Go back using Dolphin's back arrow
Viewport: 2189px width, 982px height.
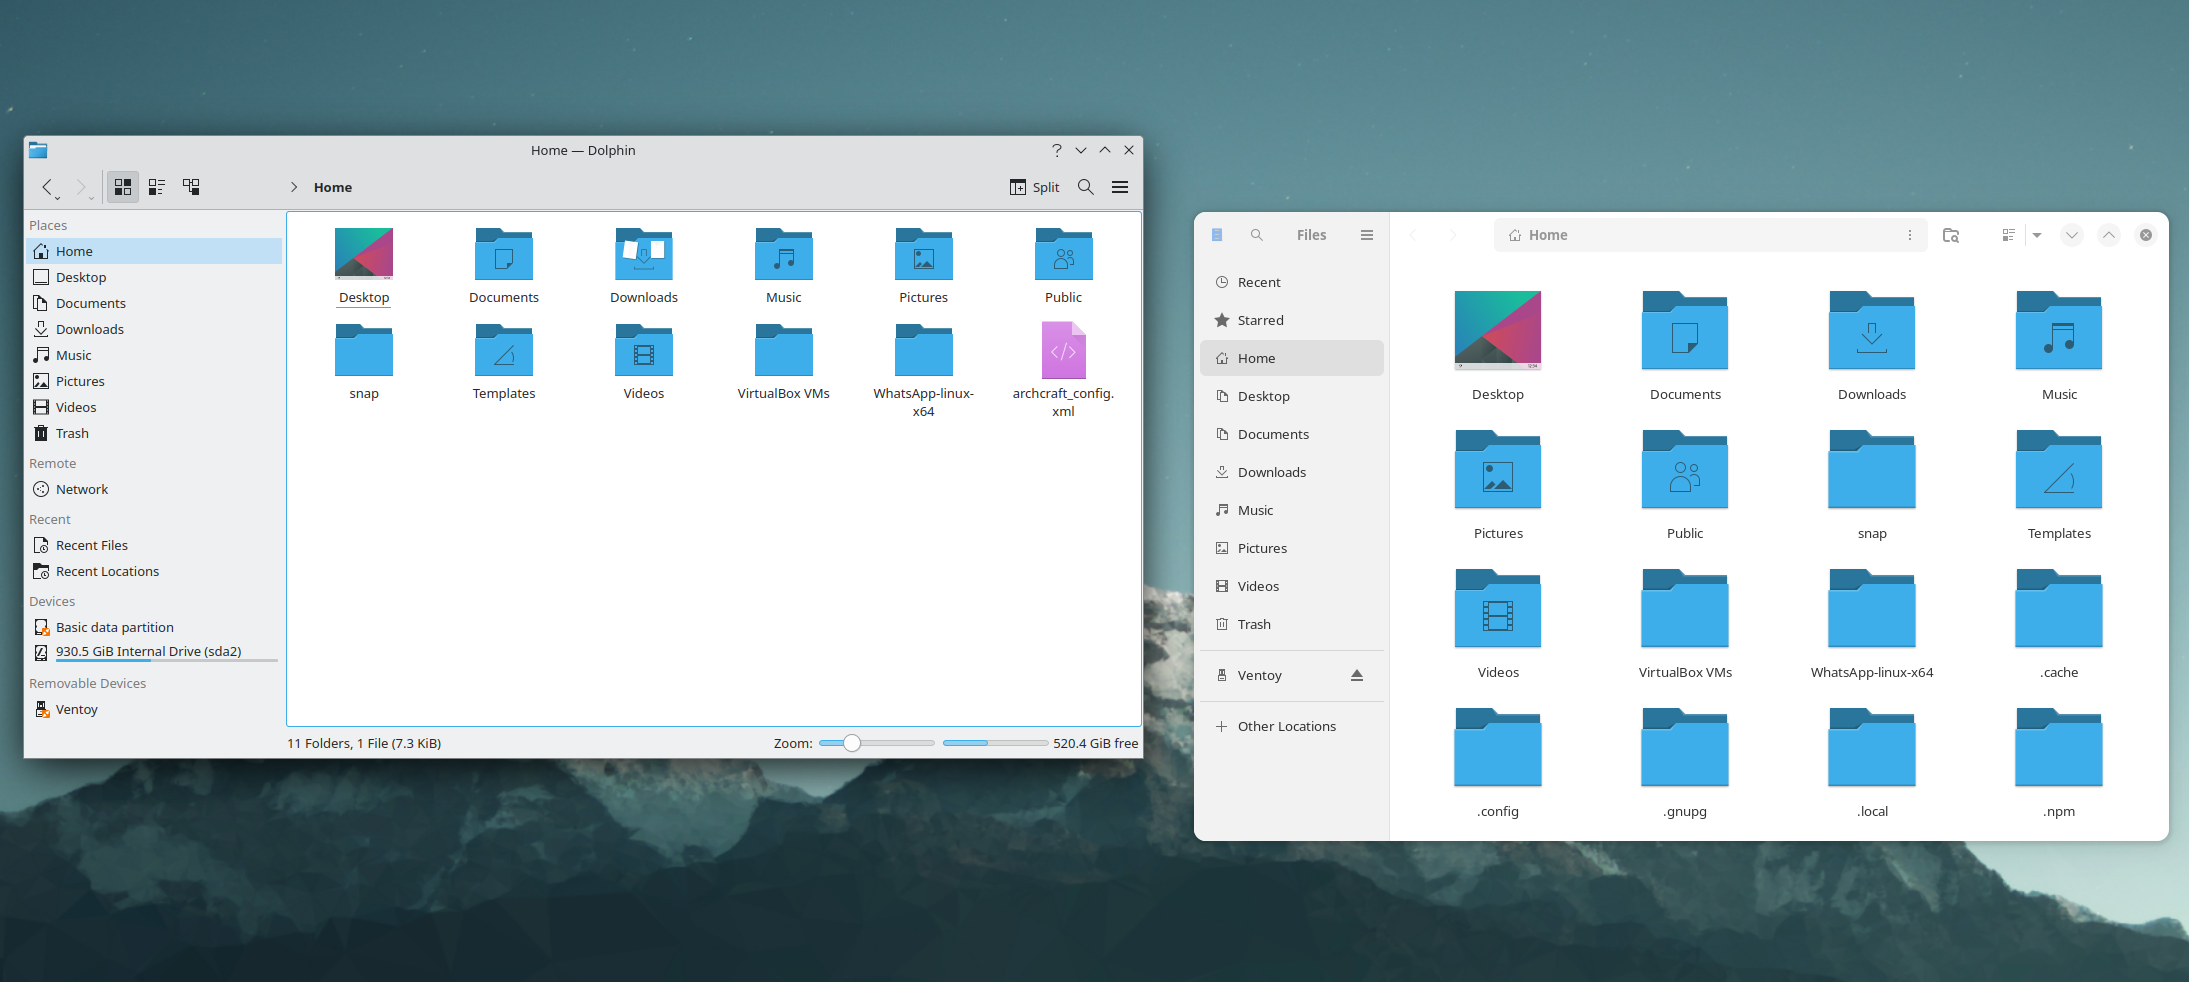pyautogui.click(x=47, y=187)
